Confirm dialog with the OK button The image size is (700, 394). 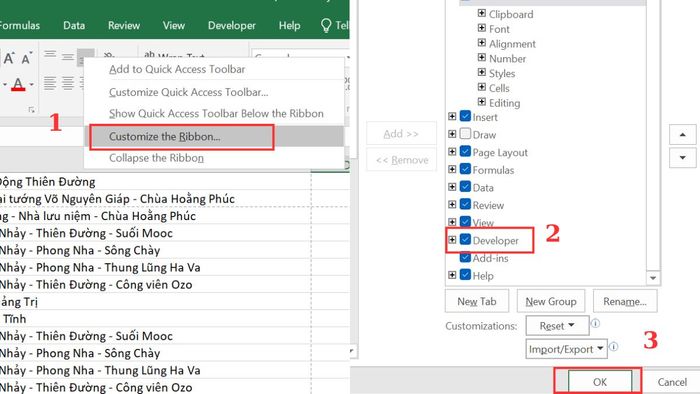click(600, 382)
